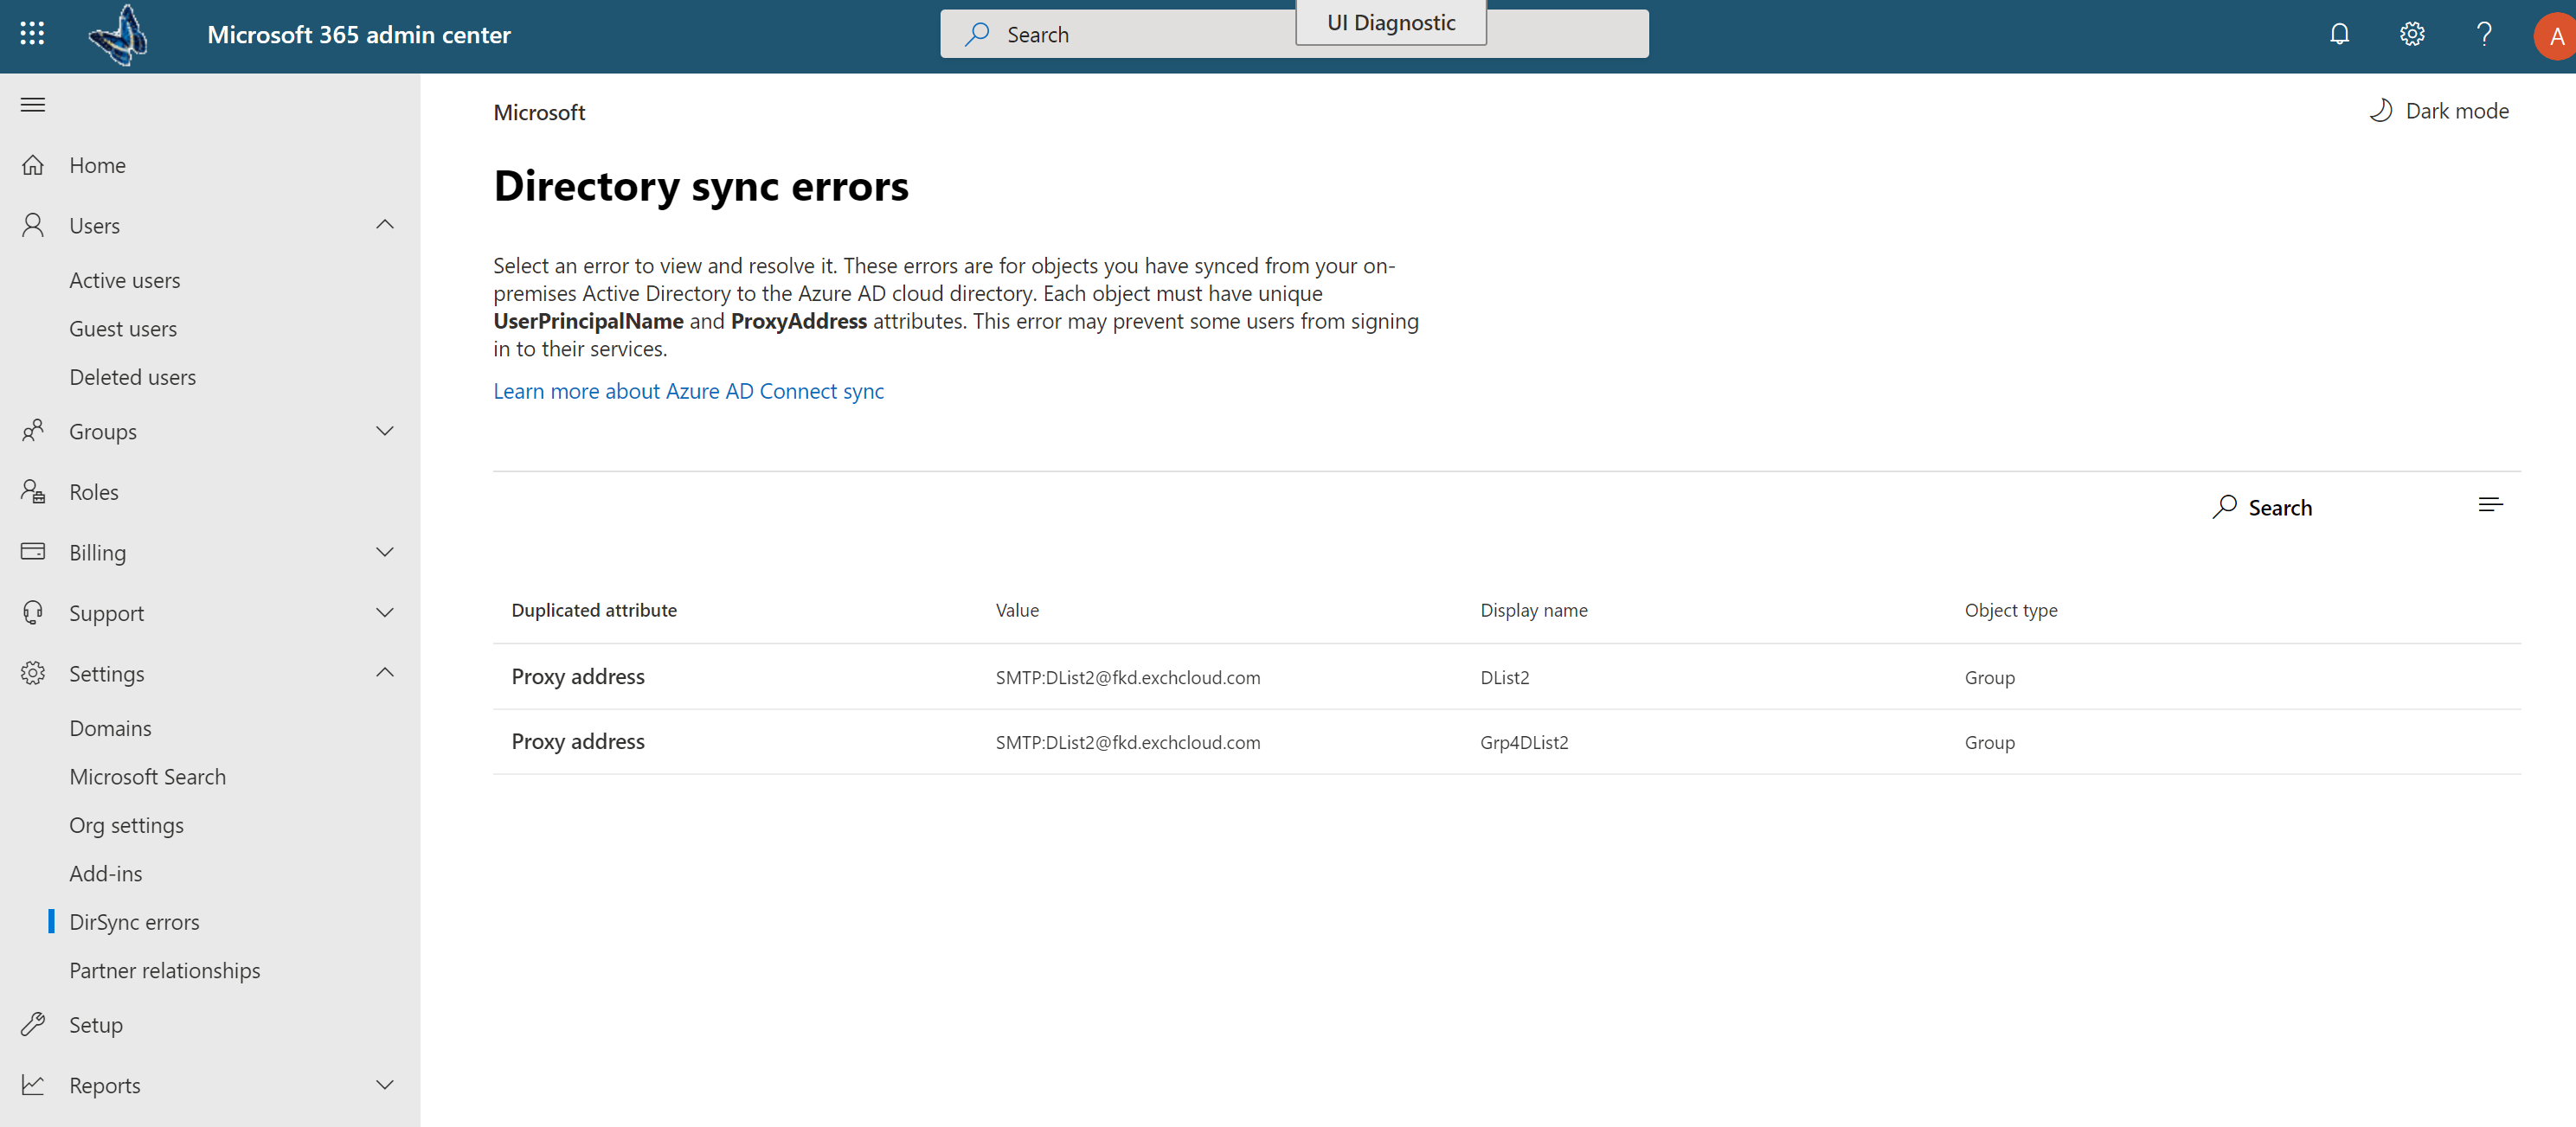The image size is (2576, 1127).
Task: Click the help question mark icon
Action: [2483, 33]
